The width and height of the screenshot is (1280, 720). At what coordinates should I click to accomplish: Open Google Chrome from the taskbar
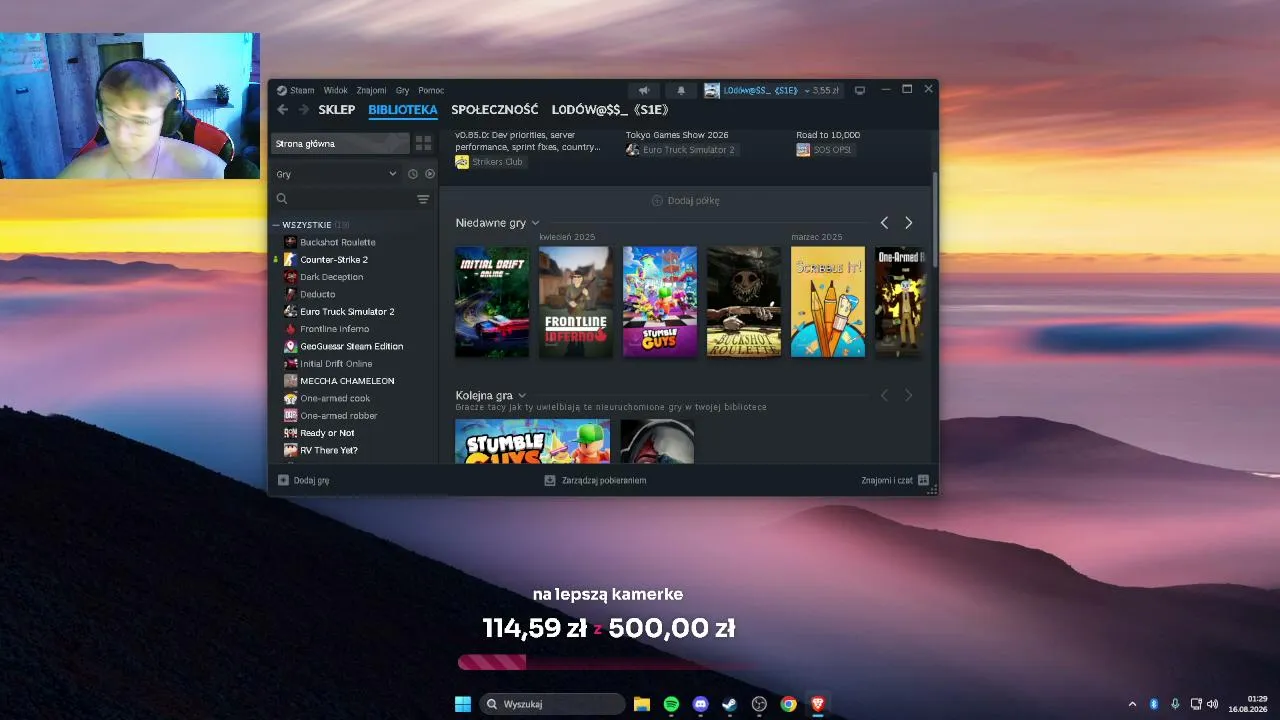pyautogui.click(x=788, y=704)
